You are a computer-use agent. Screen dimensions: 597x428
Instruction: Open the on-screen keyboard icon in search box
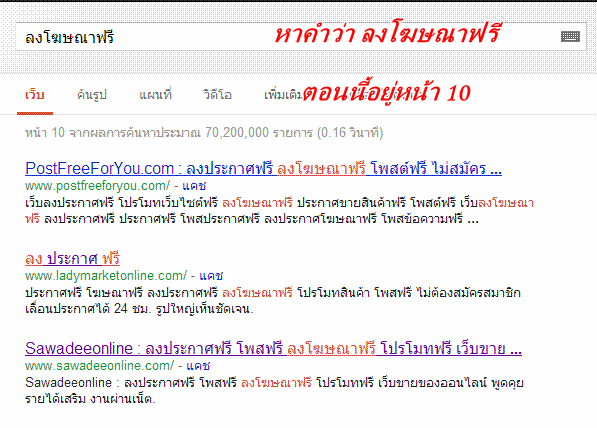pyautogui.click(x=570, y=37)
